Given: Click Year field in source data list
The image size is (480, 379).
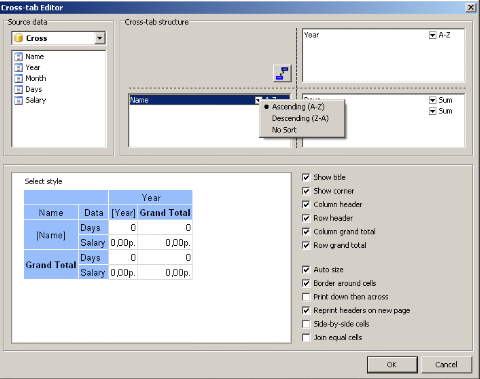Looking at the screenshot, I should click(x=33, y=68).
